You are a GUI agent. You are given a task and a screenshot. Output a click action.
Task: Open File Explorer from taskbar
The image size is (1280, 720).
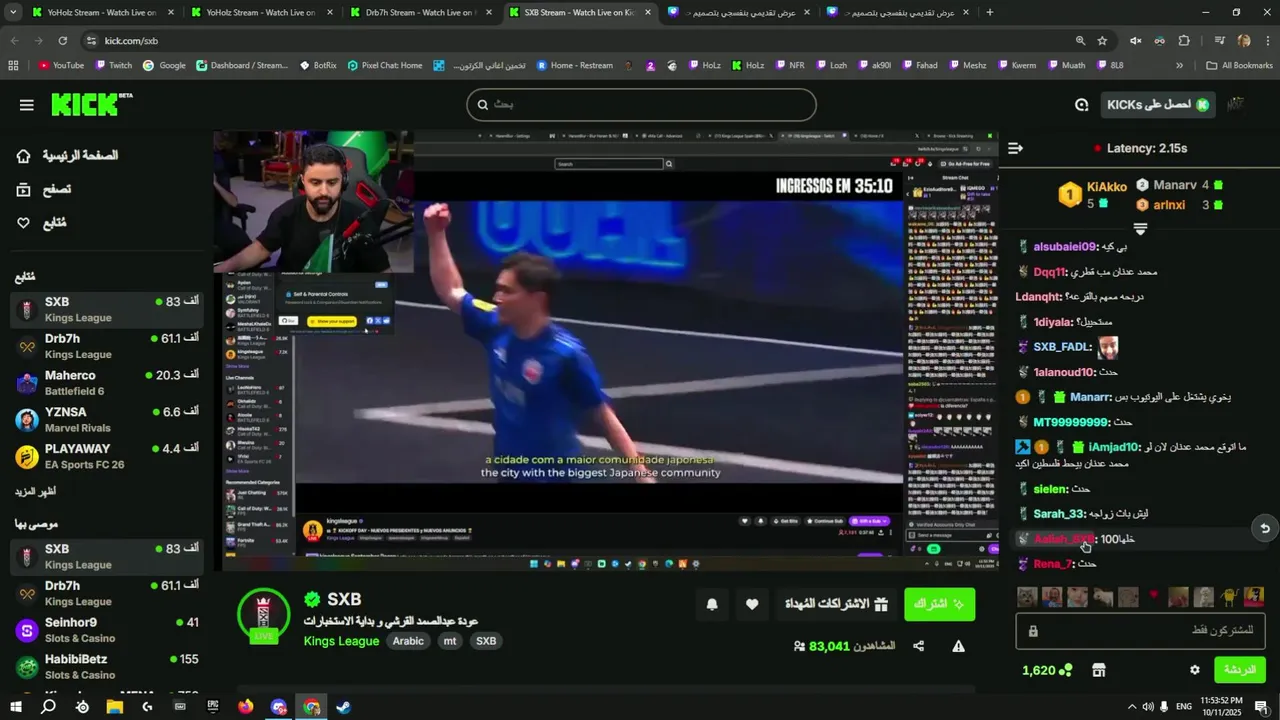114,707
